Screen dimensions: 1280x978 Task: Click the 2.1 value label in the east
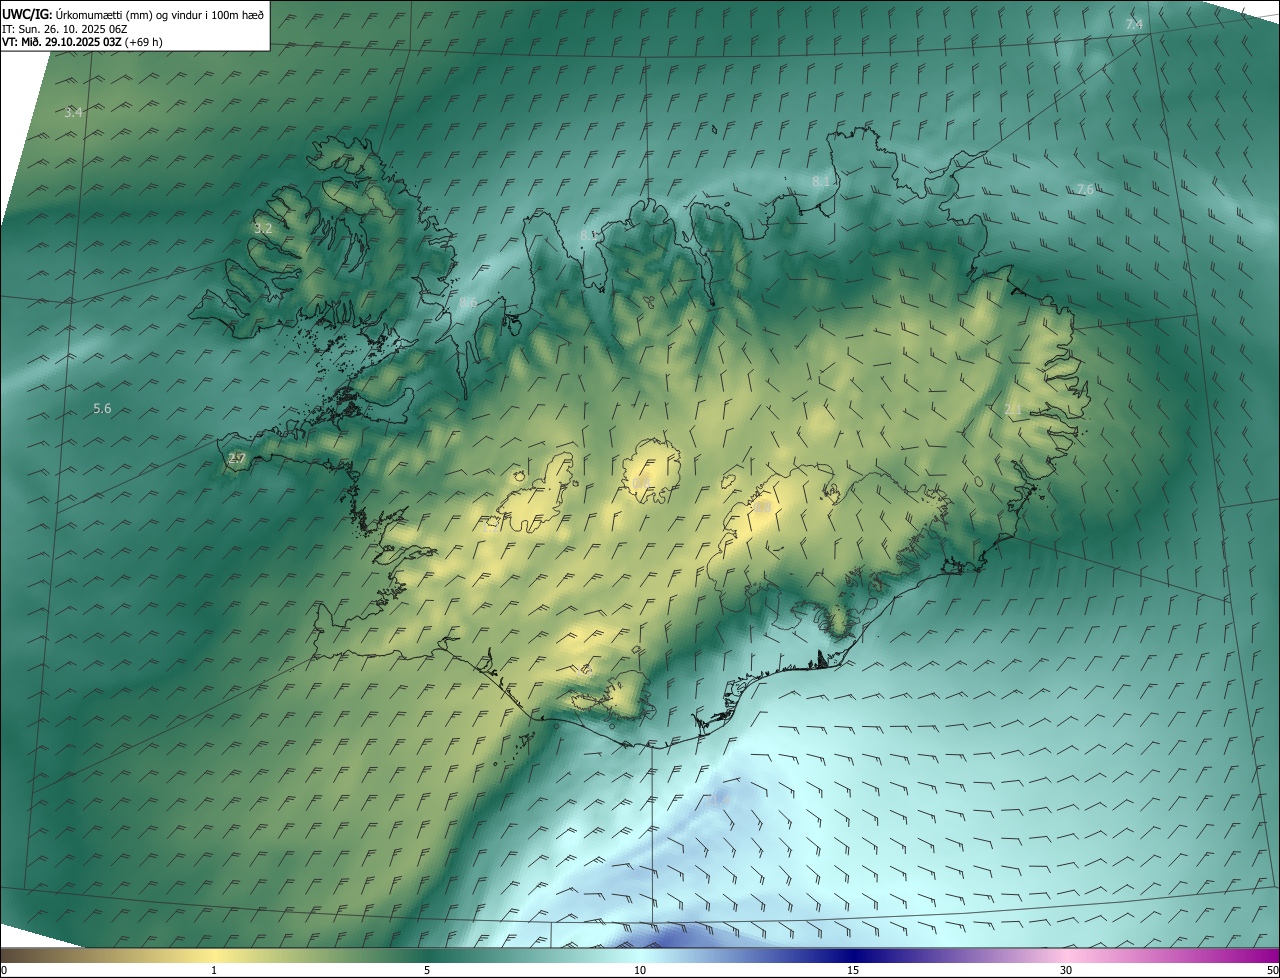point(1013,410)
